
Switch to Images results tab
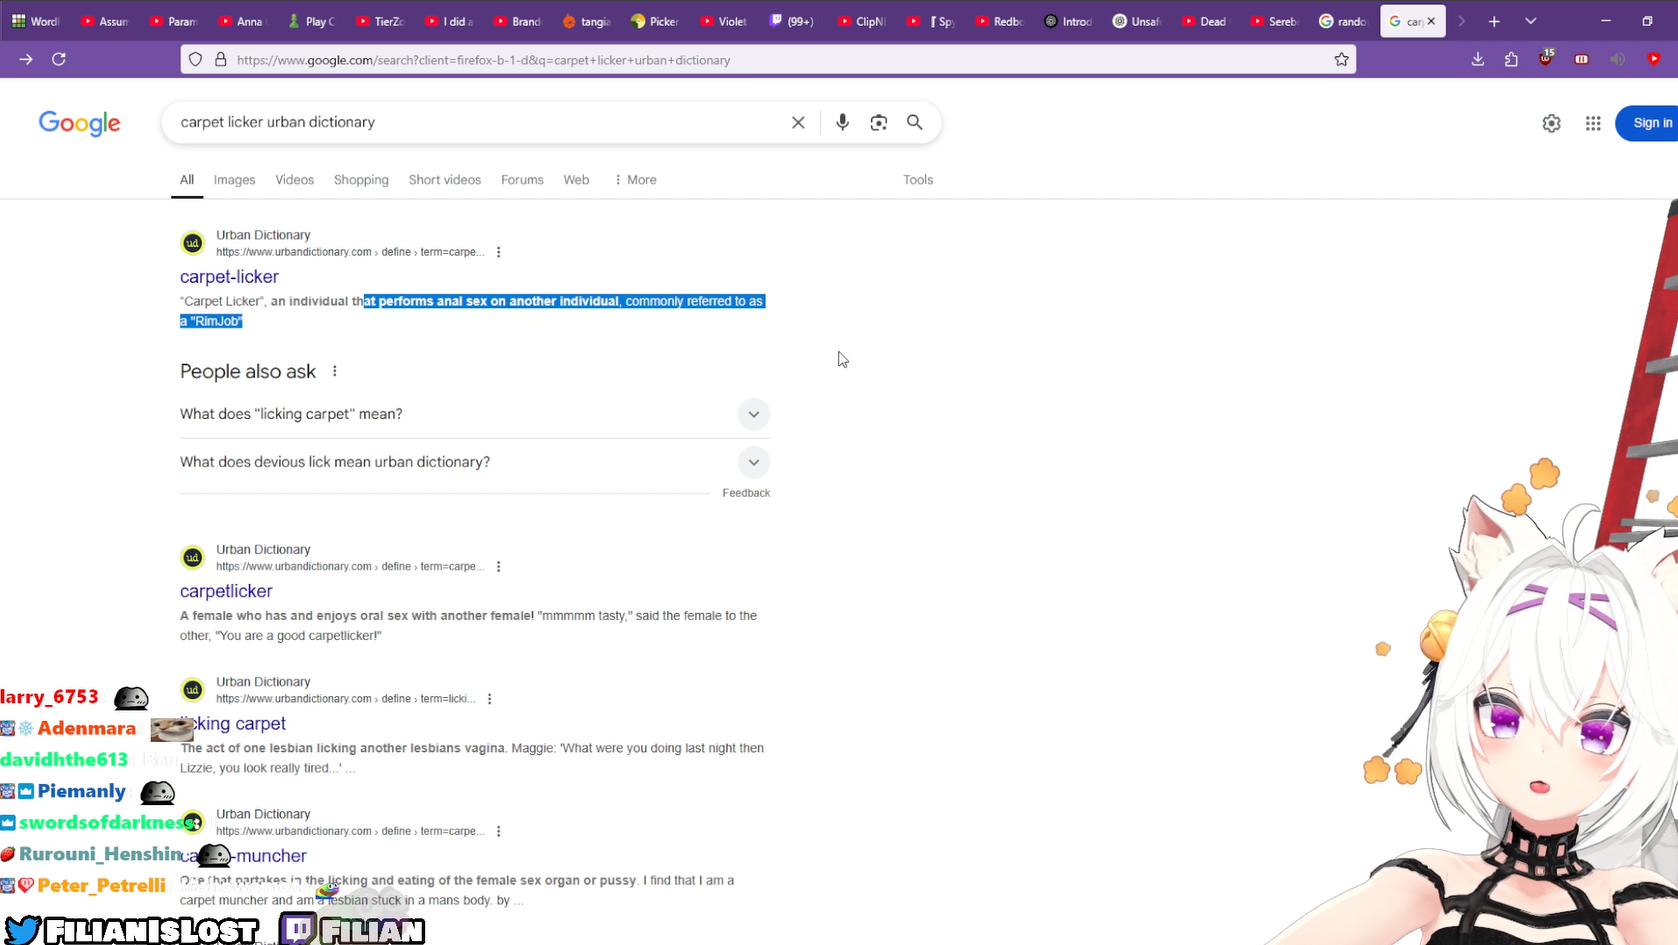tap(234, 180)
